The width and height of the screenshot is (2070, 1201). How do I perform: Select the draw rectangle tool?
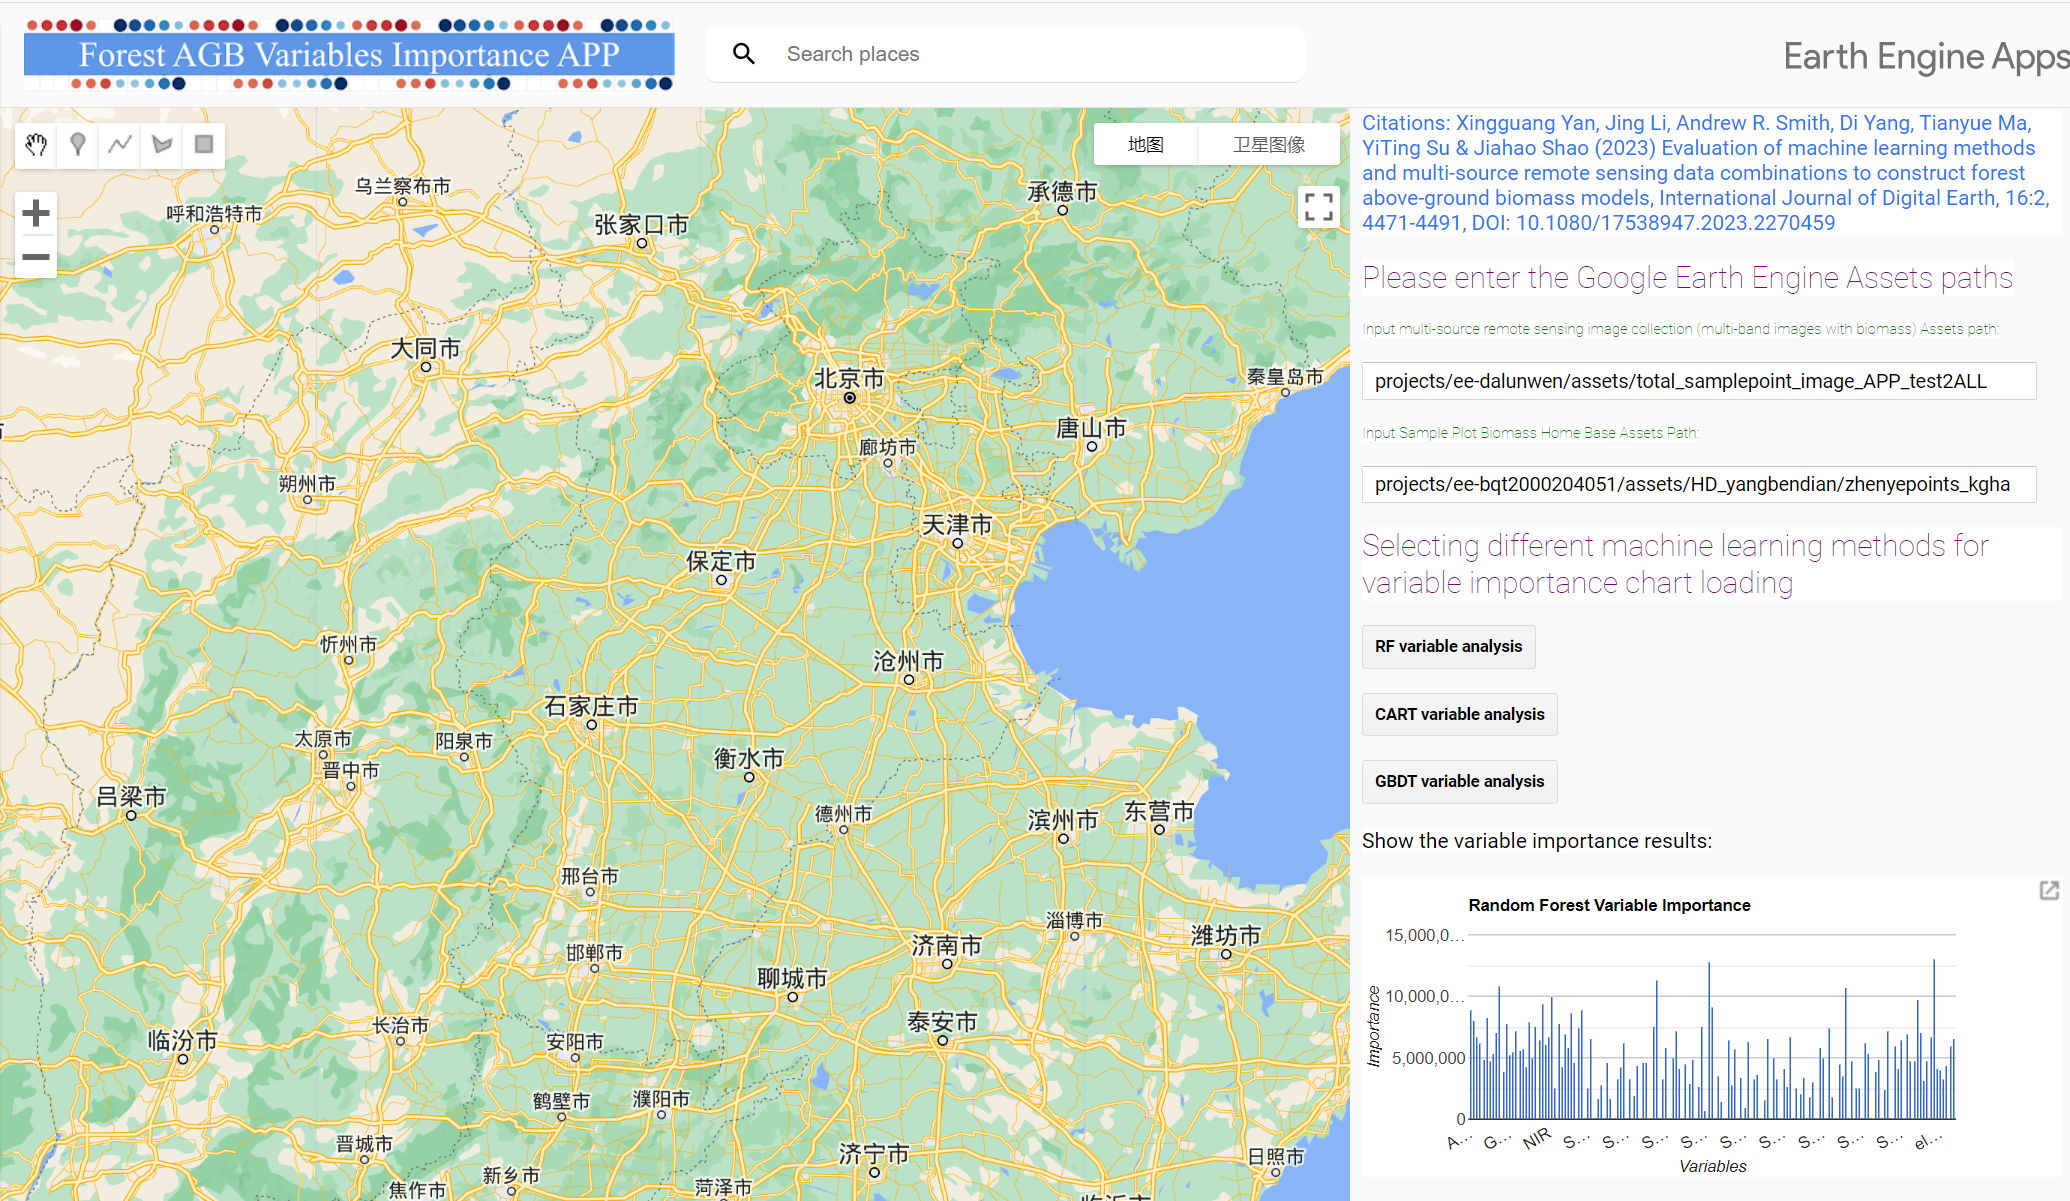point(204,145)
